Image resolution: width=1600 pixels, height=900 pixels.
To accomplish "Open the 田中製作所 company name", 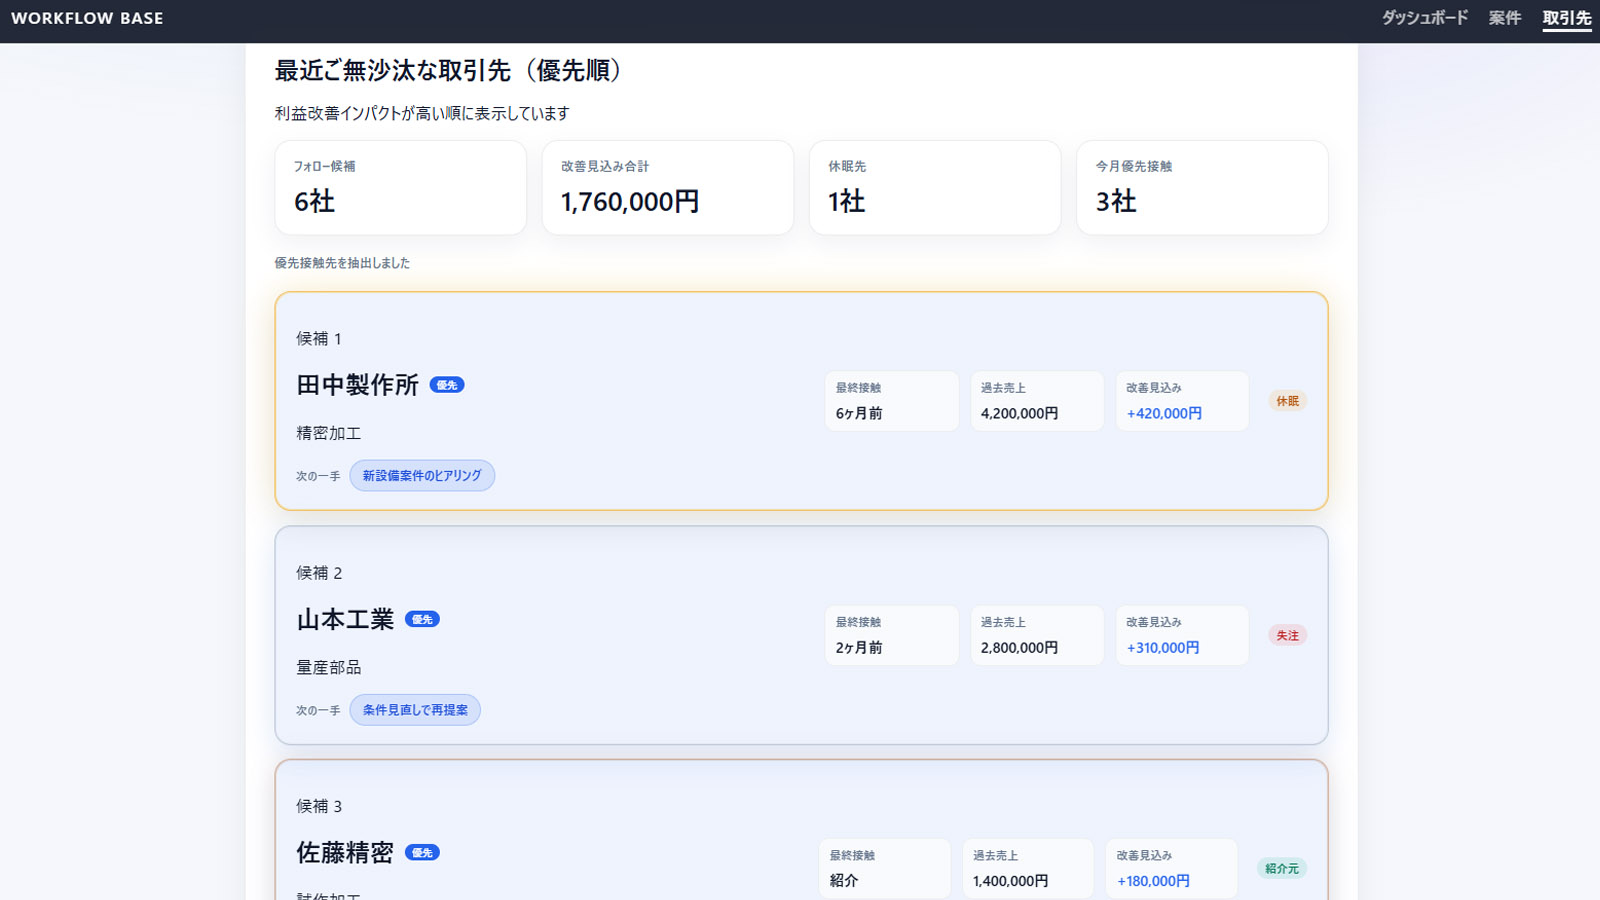I will tap(357, 385).
